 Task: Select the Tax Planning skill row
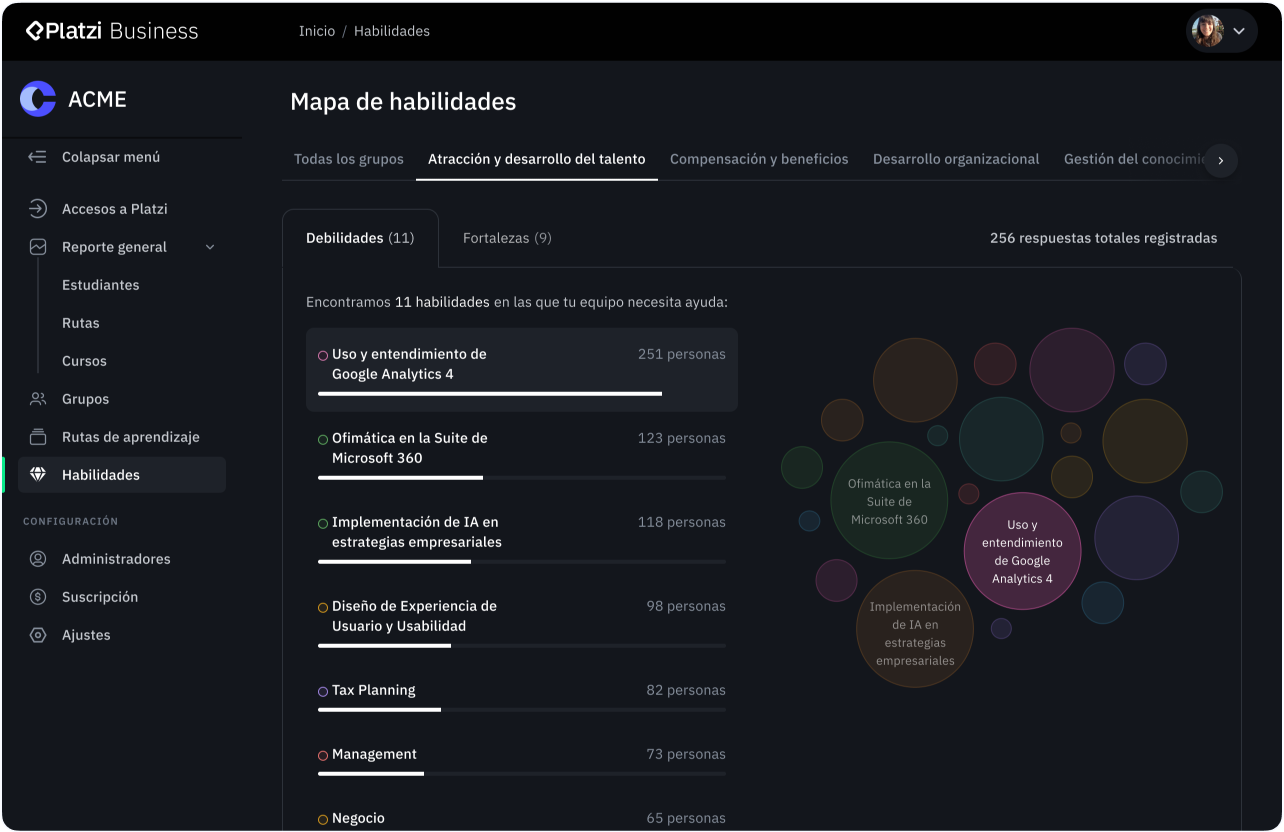522,698
